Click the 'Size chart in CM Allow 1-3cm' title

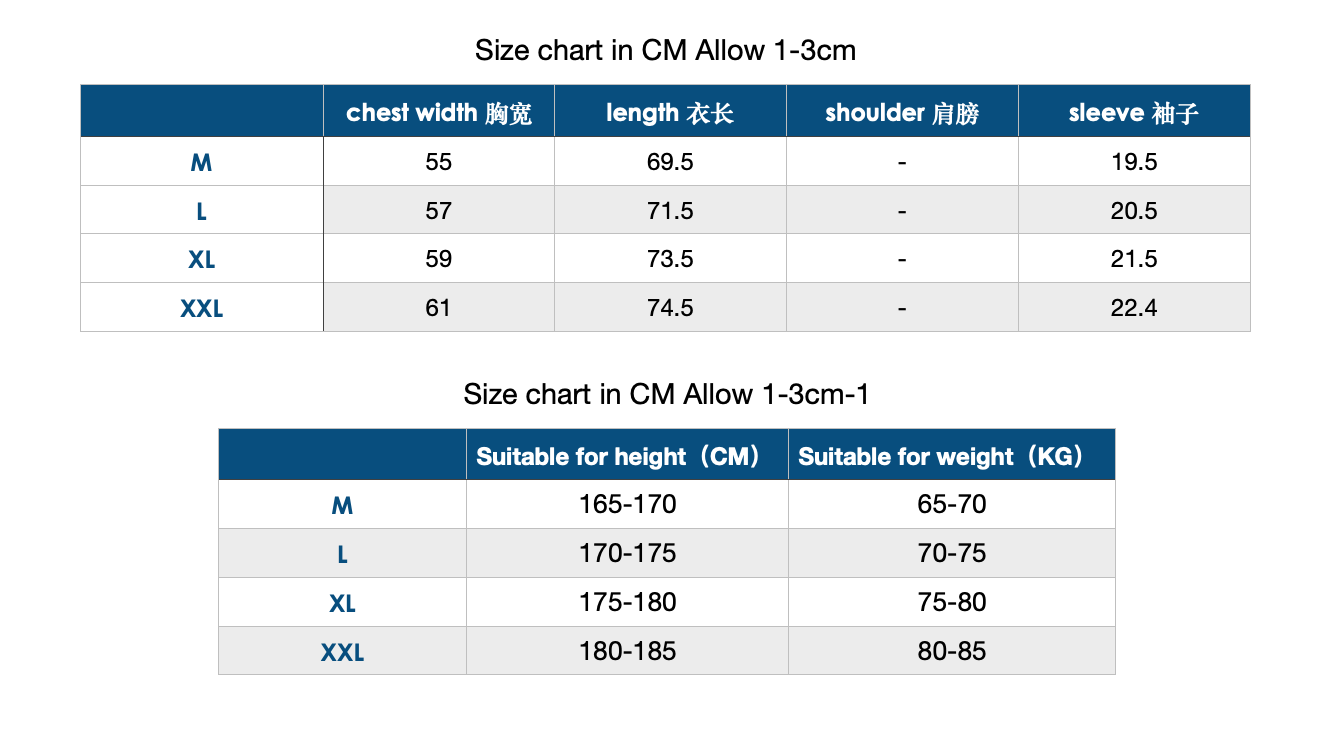665,50
